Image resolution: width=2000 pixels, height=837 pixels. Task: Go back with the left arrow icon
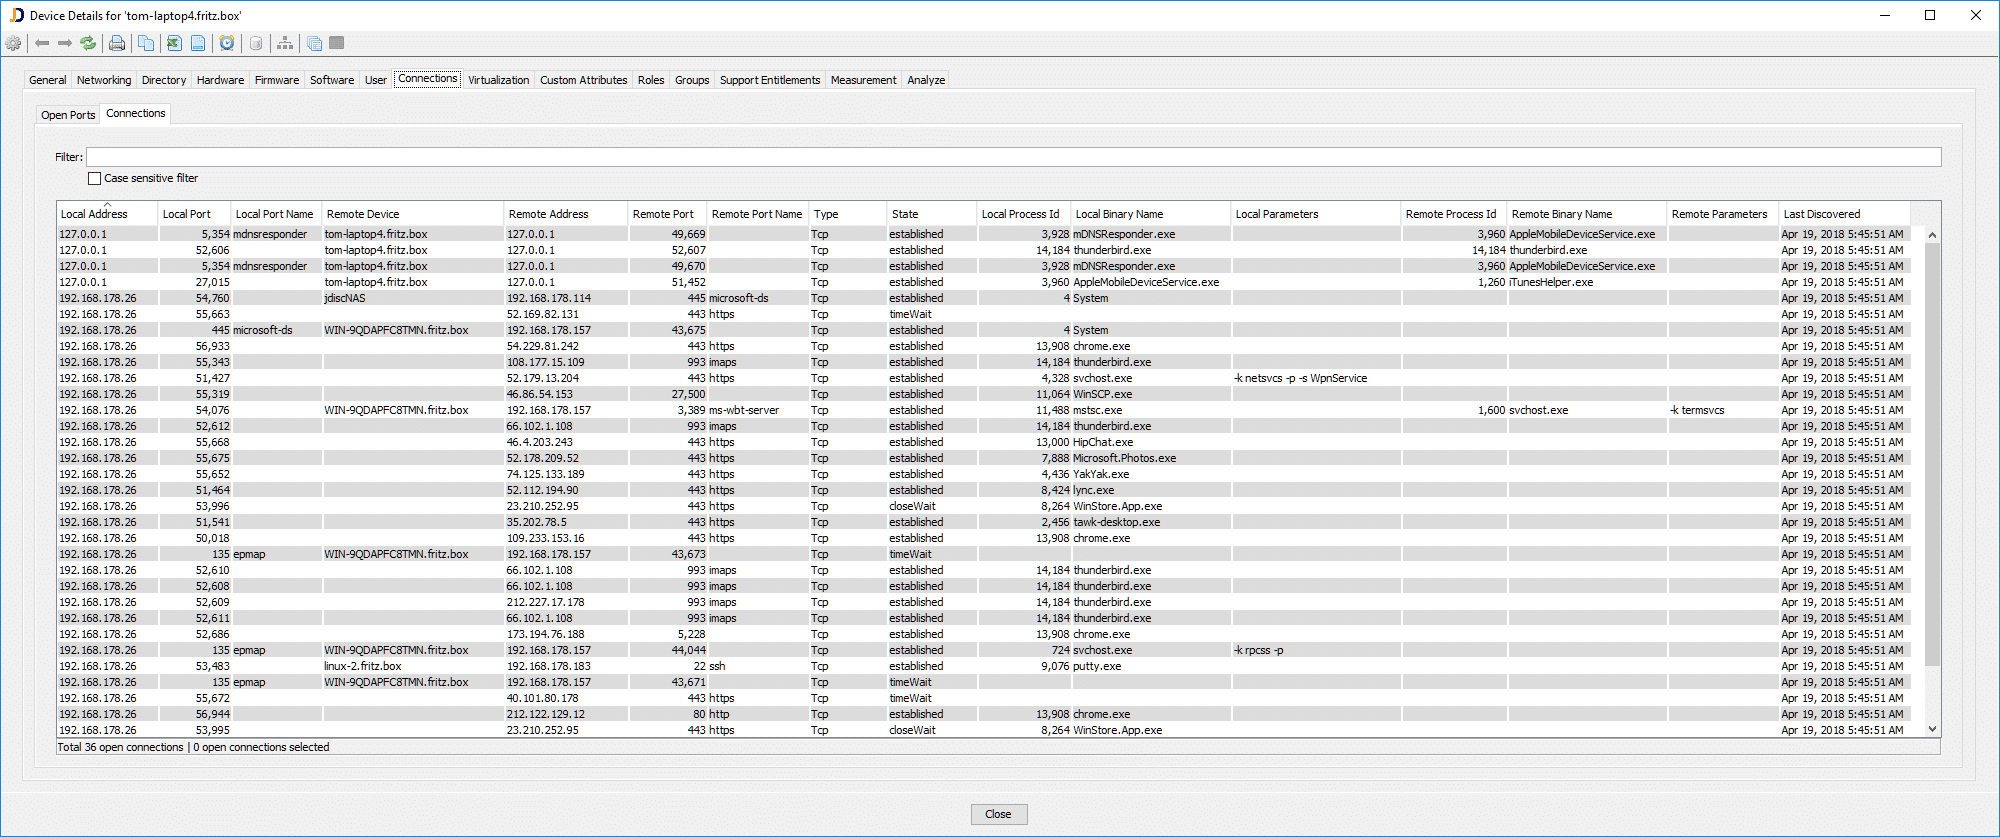(42, 43)
